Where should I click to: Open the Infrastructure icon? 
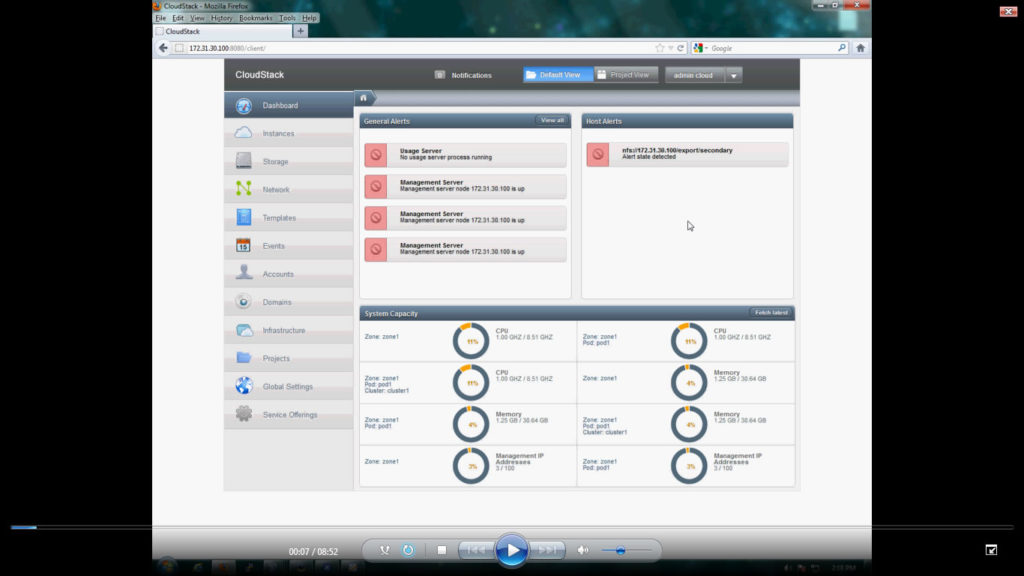tap(244, 330)
